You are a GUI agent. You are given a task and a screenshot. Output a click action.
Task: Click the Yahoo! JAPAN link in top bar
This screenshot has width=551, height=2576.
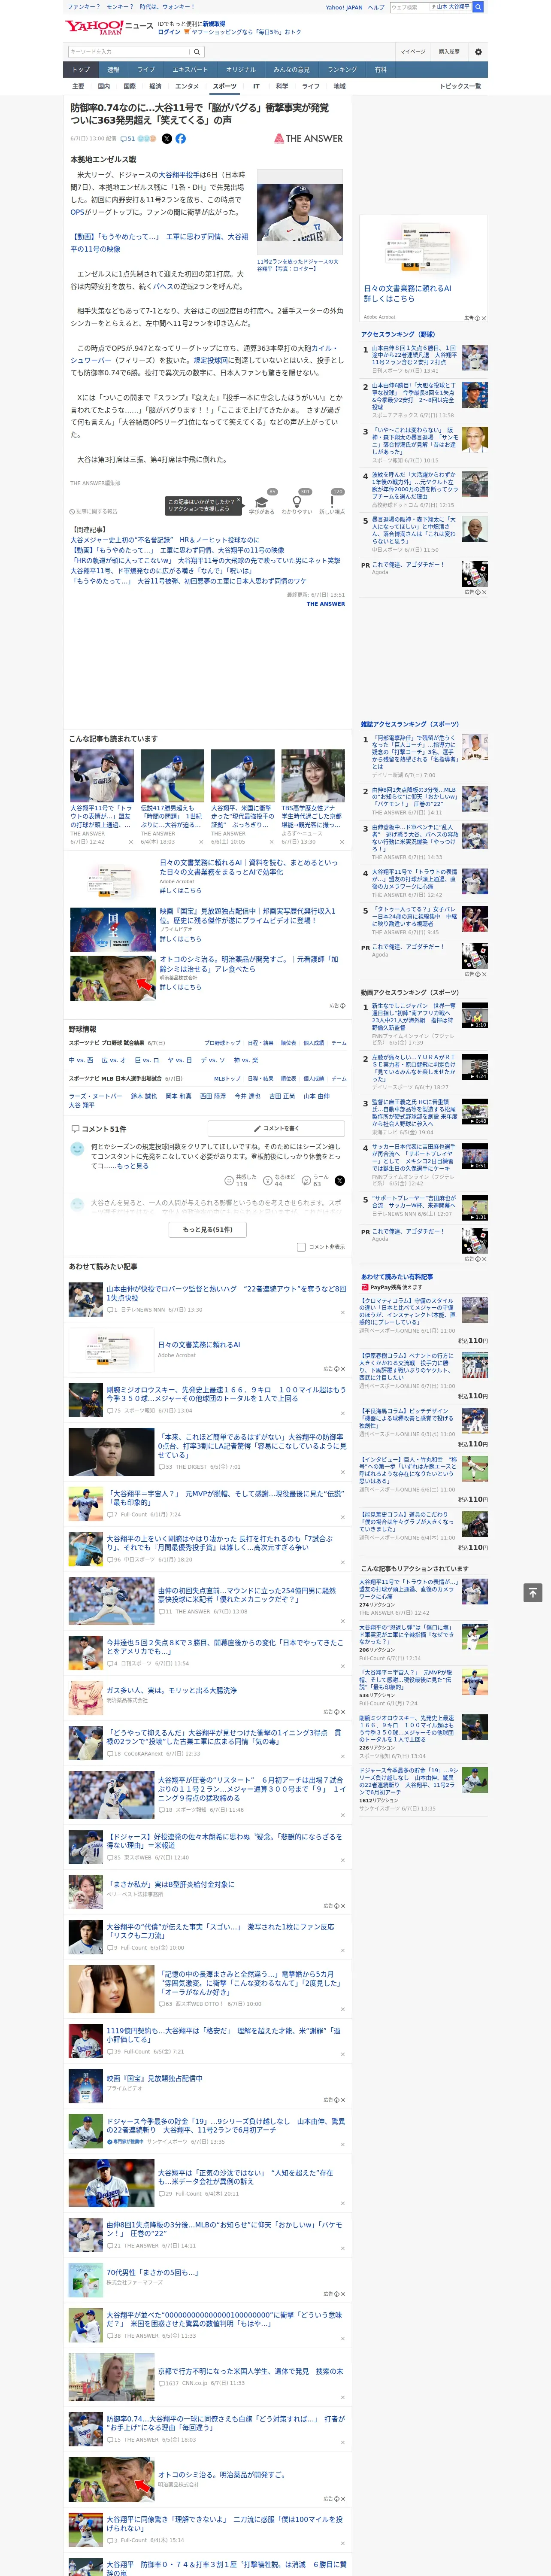[344, 7]
